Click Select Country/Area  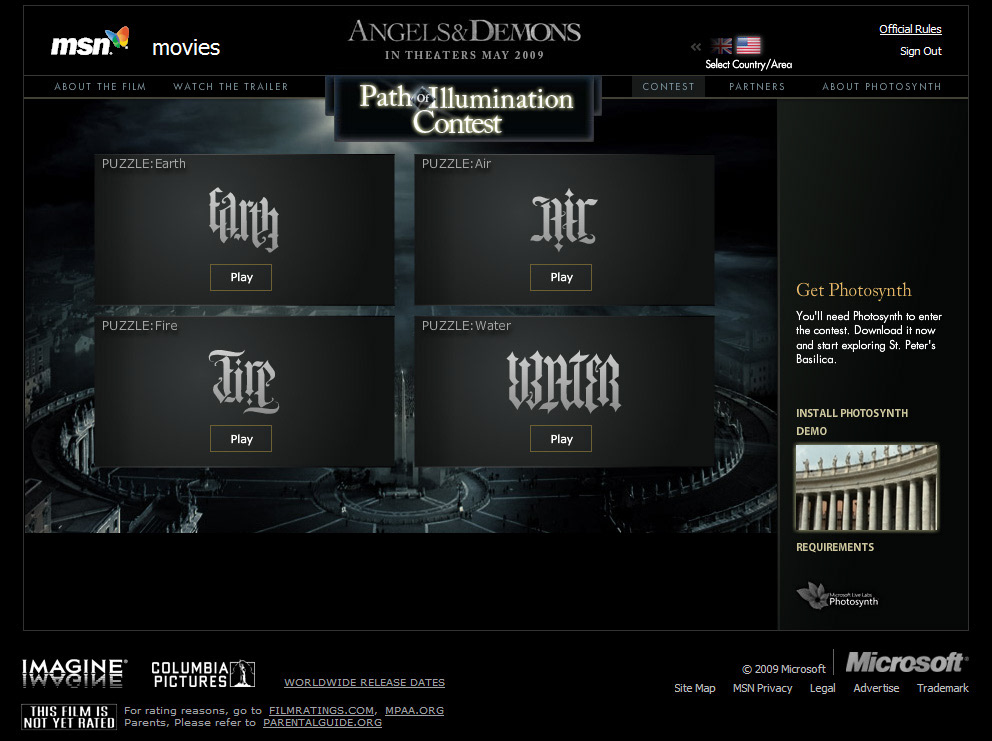[748, 65]
